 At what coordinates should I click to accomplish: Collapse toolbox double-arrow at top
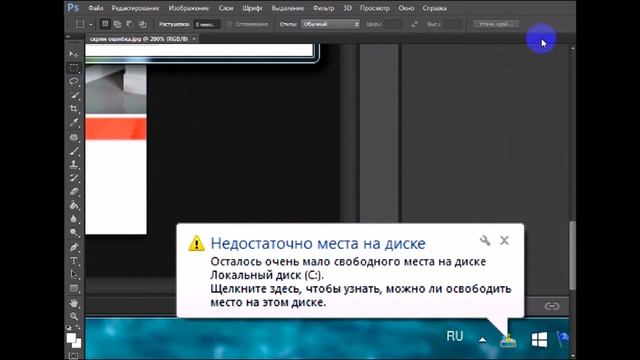point(68,36)
